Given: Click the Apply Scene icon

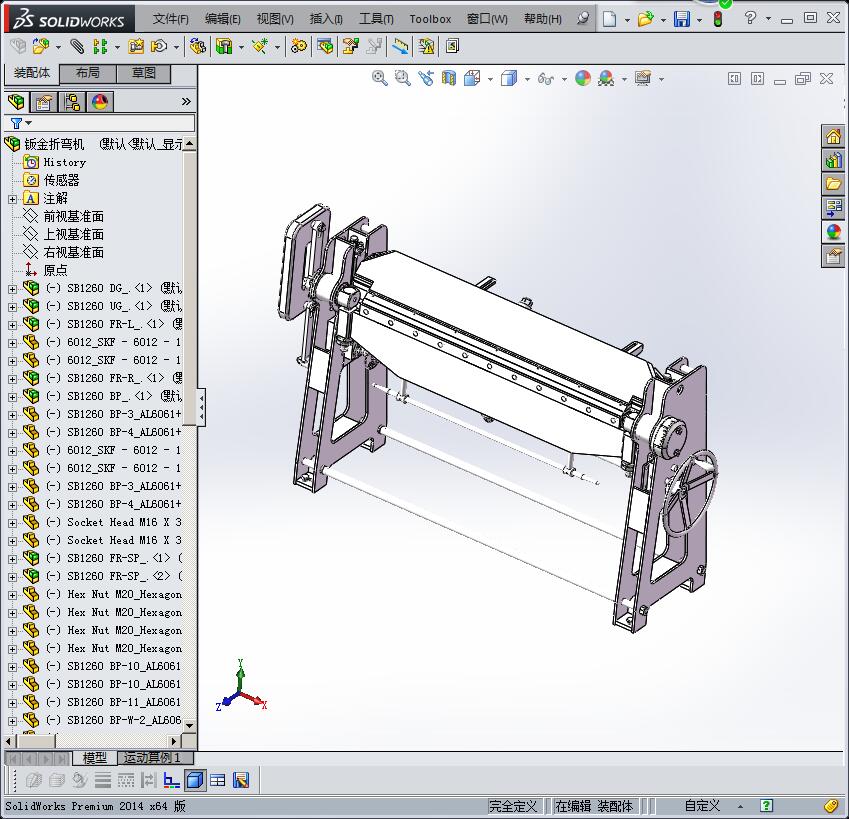Looking at the screenshot, I should pyautogui.click(x=606, y=78).
